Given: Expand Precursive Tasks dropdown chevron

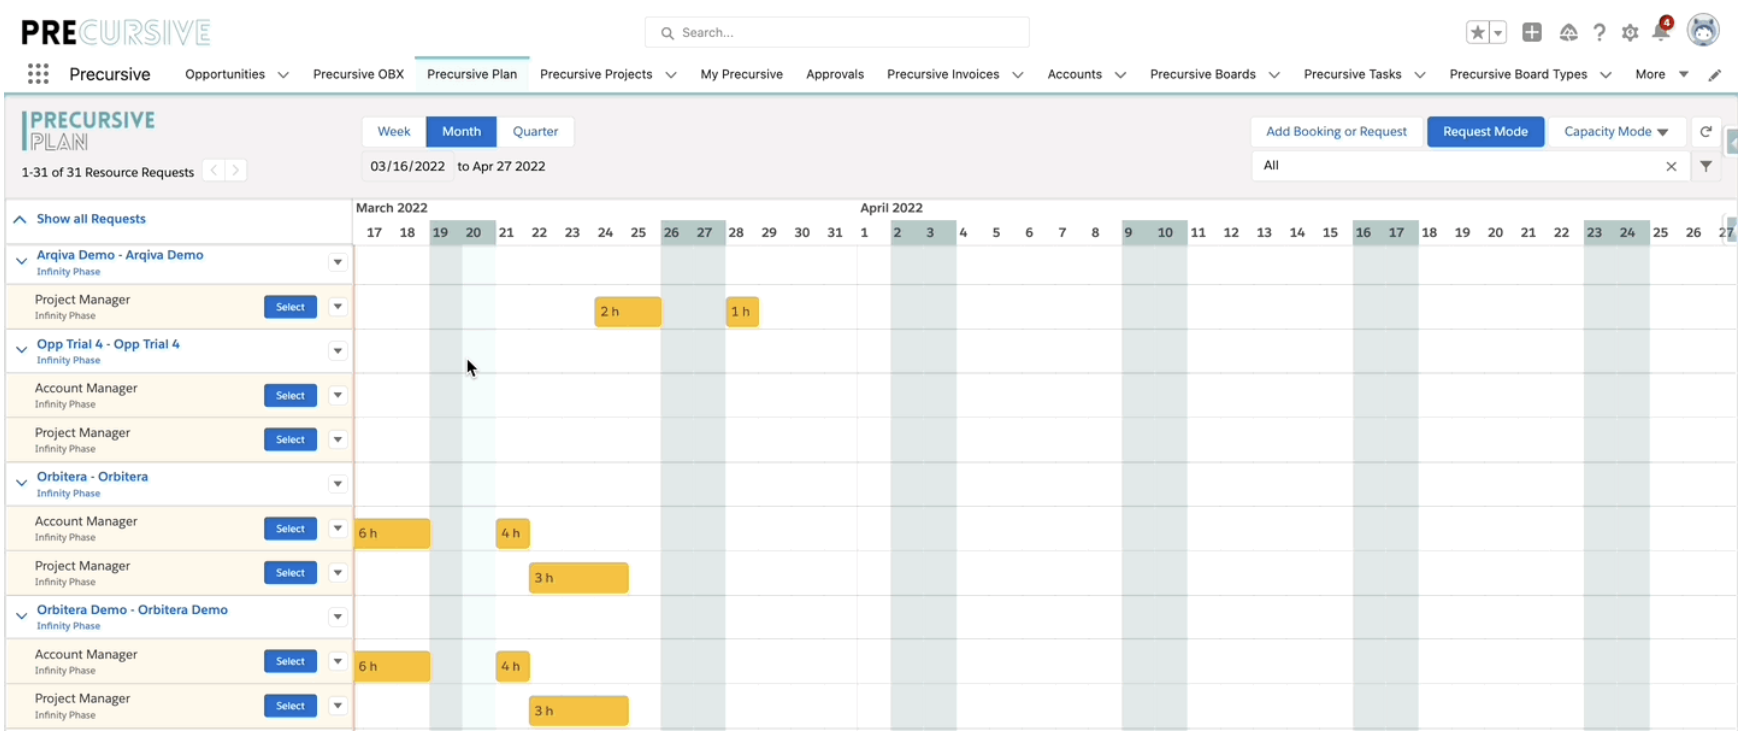Looking at the screenshot, I should tap(1420, 75).
